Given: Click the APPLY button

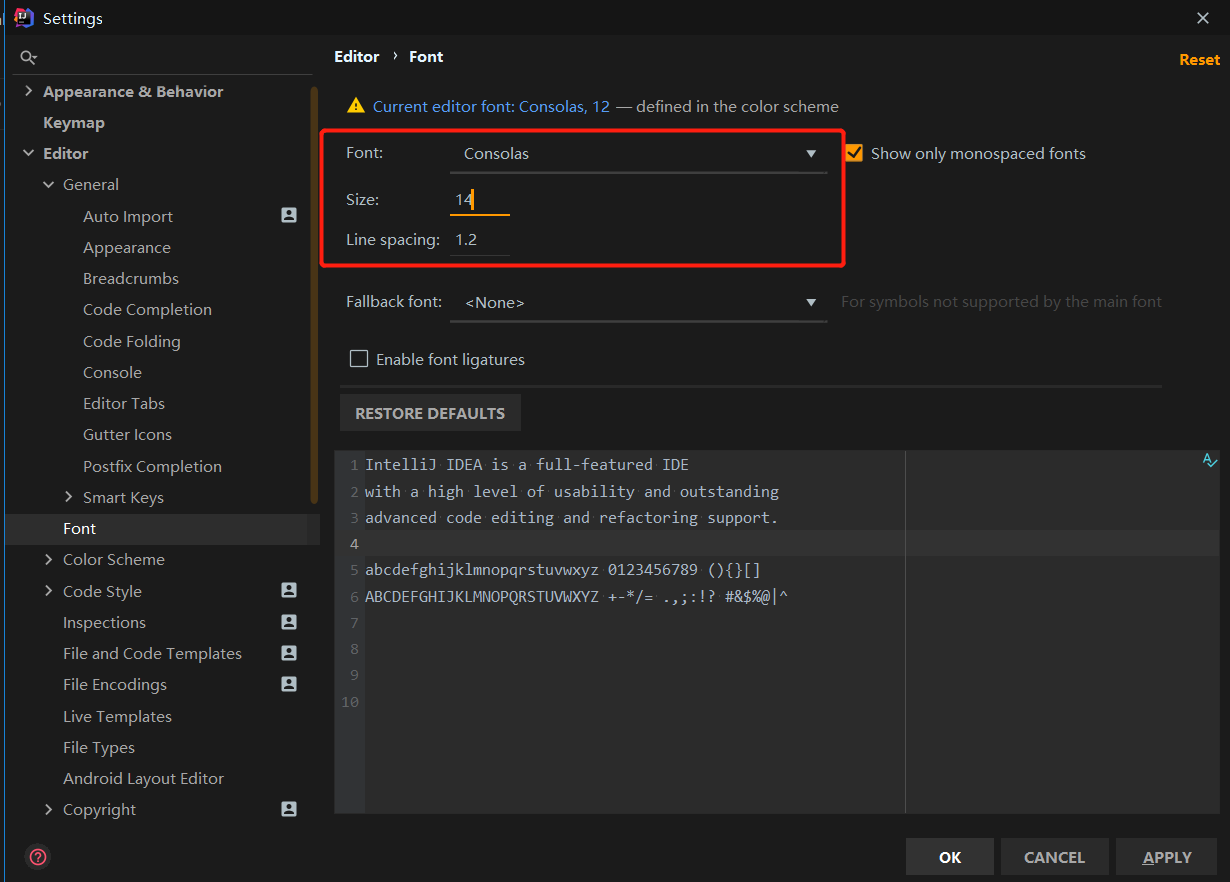Looking at the screenshot, I should [1167, 857].
